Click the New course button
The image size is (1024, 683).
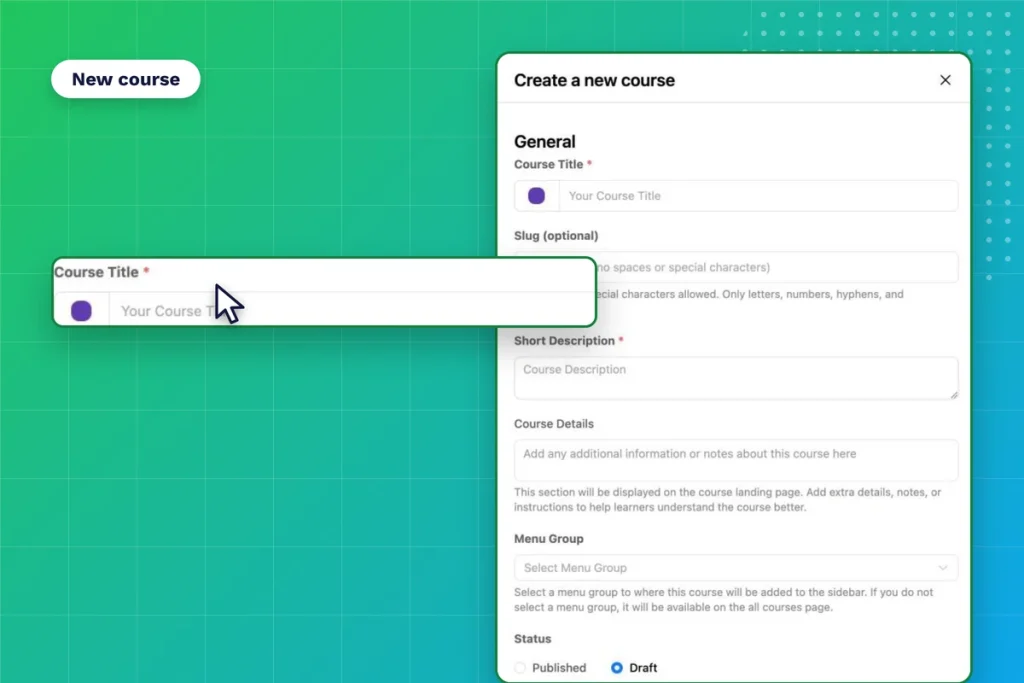point(125,79)
